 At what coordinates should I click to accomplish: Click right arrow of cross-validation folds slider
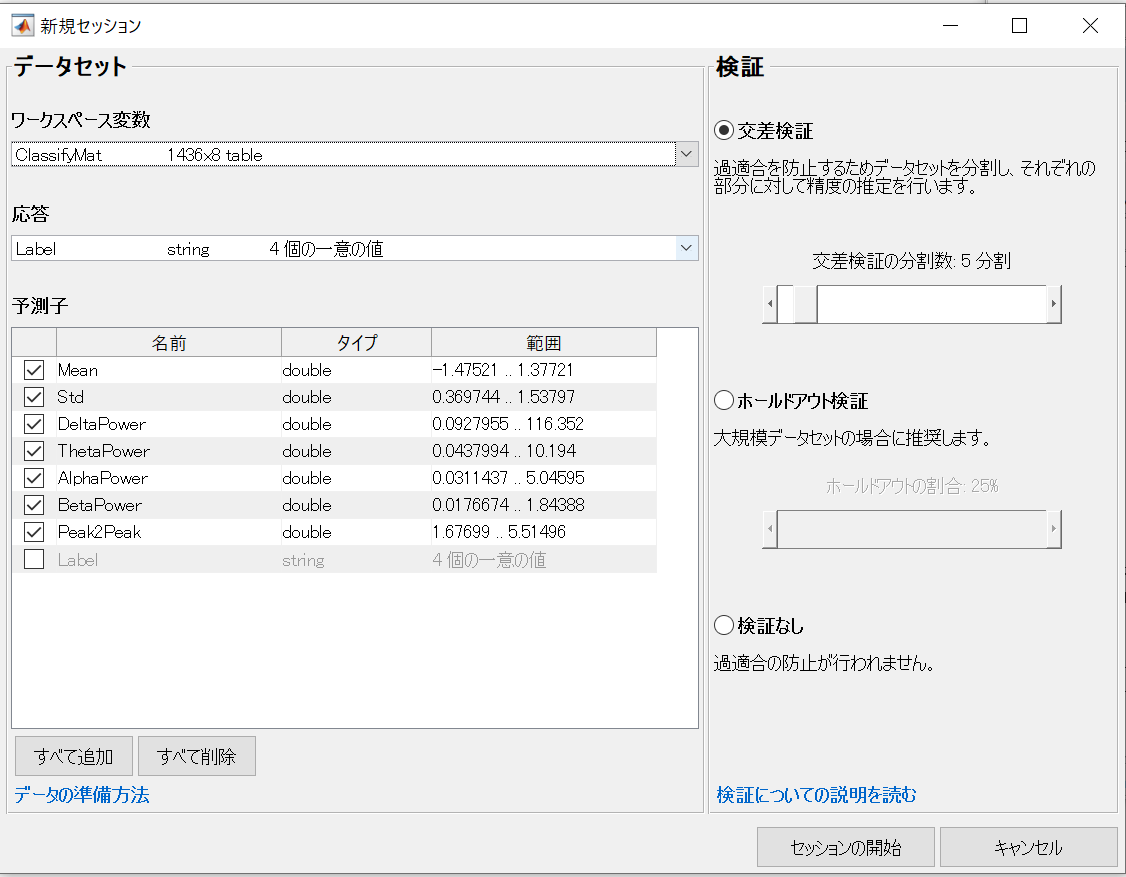(1053, 304)
